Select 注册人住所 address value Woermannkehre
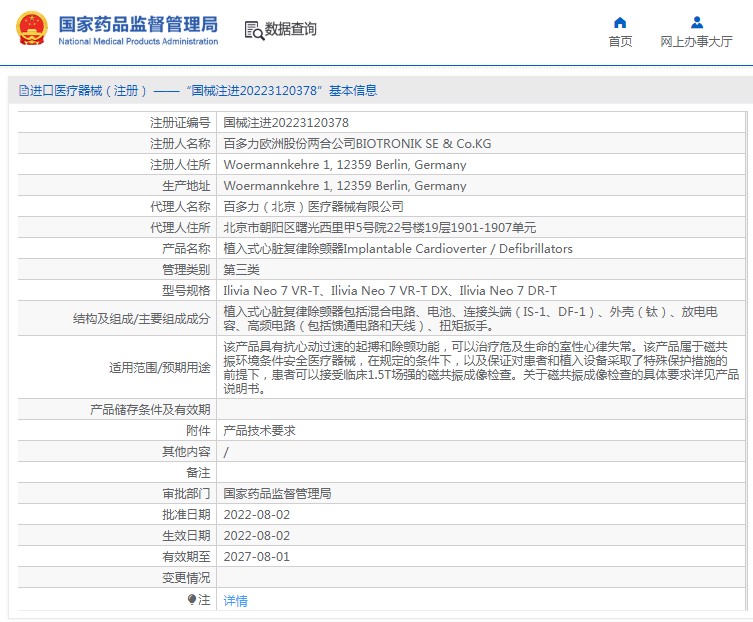 click(345, 165)
